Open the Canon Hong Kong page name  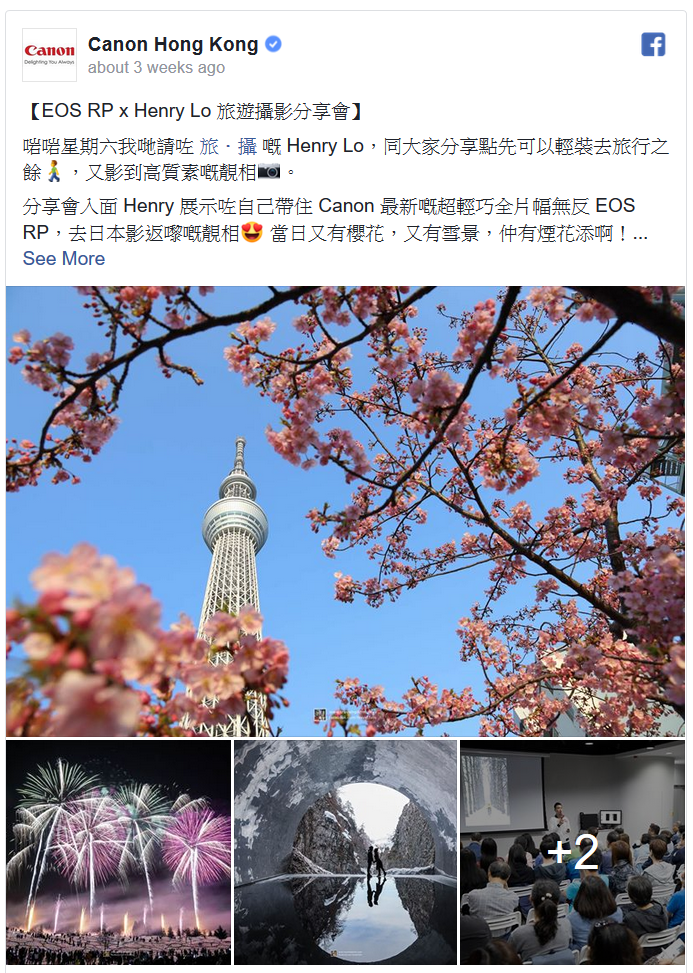click(x=173, y=45)
